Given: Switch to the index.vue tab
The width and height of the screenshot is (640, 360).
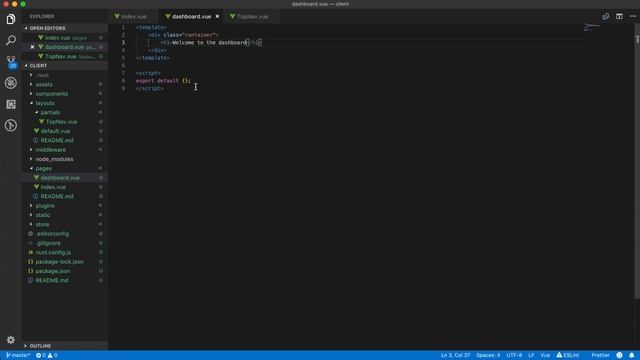Looking at the screenshot, I should pos(134,16).
